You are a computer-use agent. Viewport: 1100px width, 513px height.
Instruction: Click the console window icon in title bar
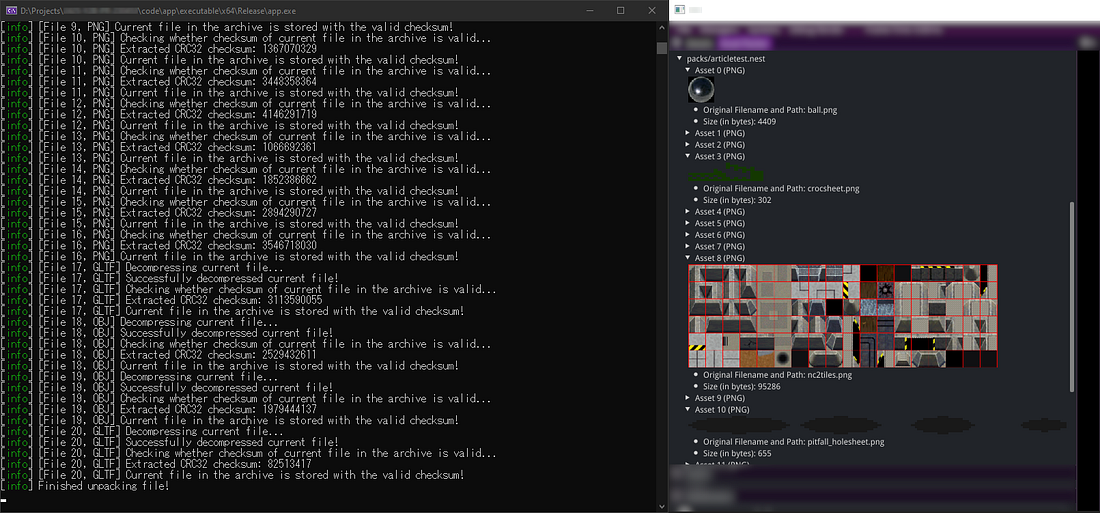point(10,10)
